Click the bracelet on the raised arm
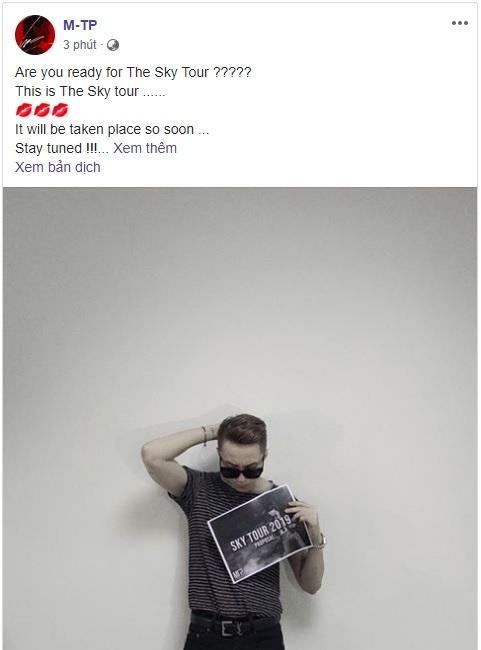 click(x=204, y=436)
